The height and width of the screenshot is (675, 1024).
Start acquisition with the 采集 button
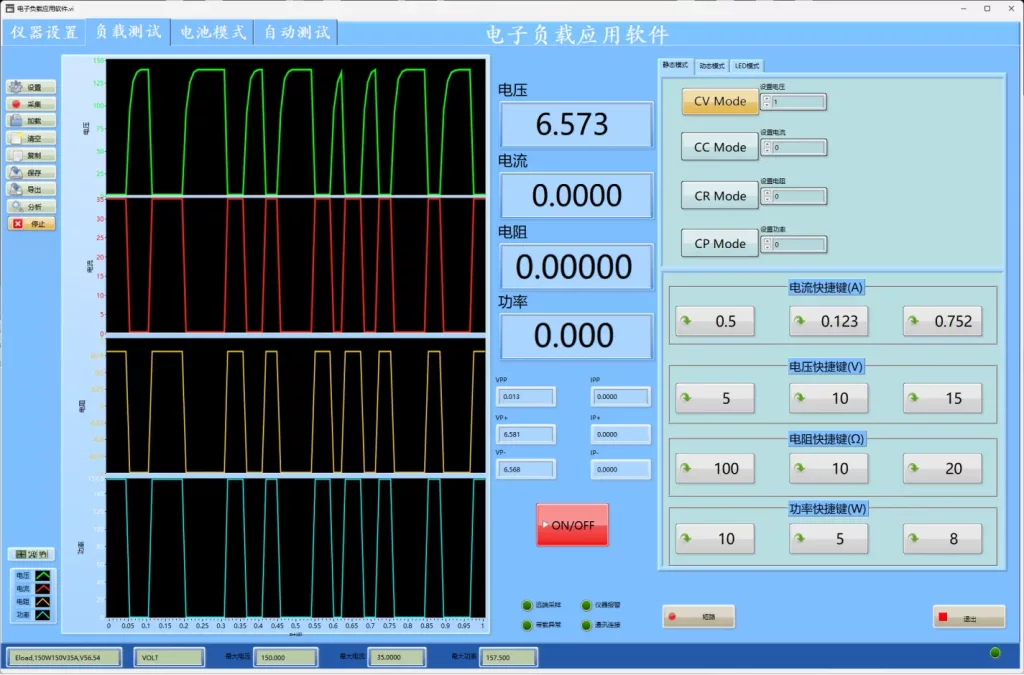(x=31, y=104)
